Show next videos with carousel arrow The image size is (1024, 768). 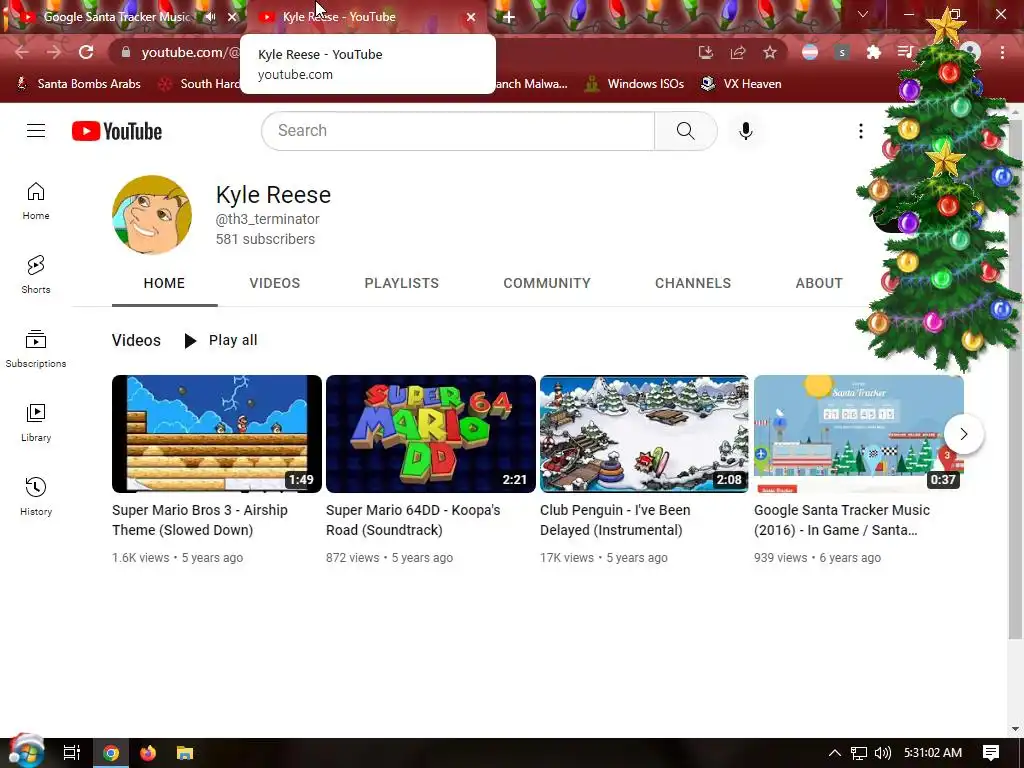(x=964, y=434)
